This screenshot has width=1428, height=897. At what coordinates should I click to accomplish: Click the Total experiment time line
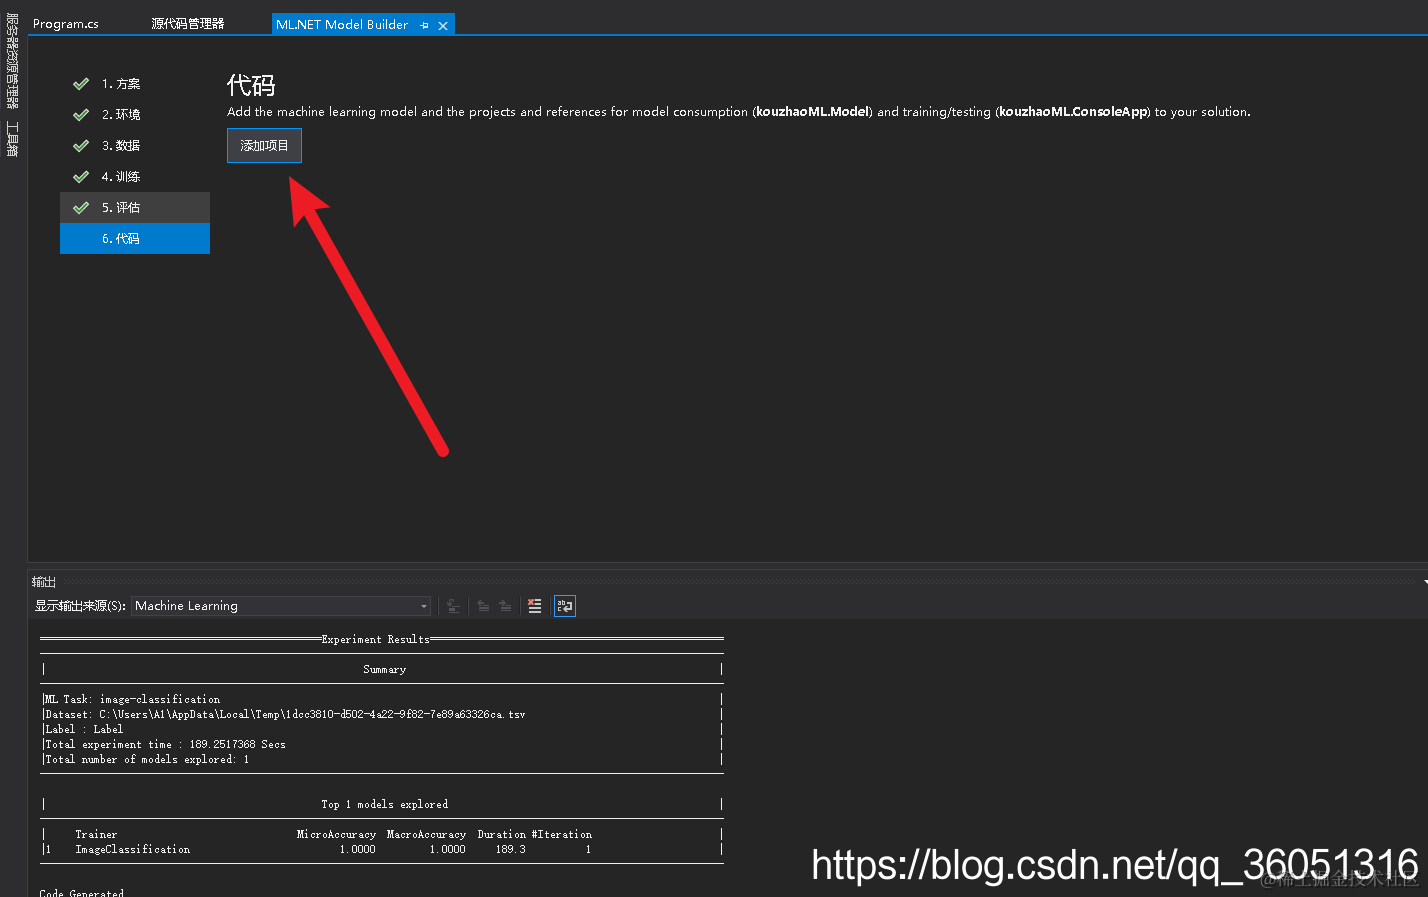click(x=164, y=744)
